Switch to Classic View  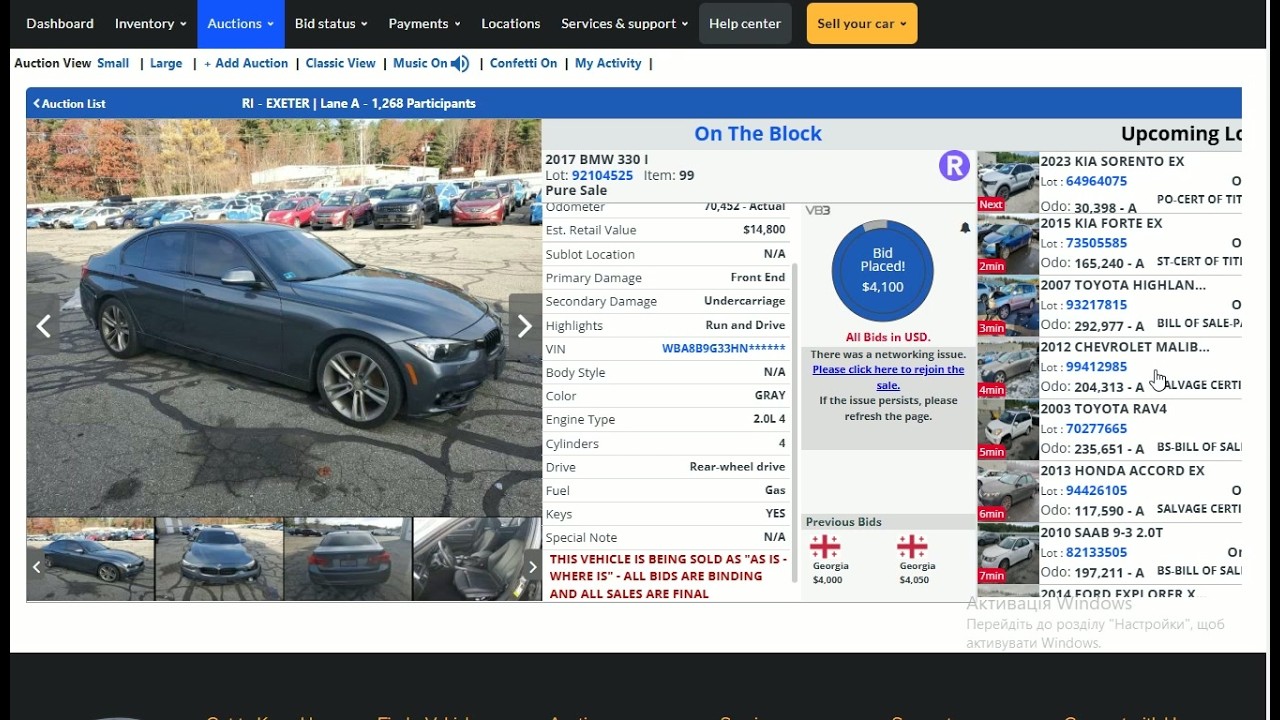[340, 63]
